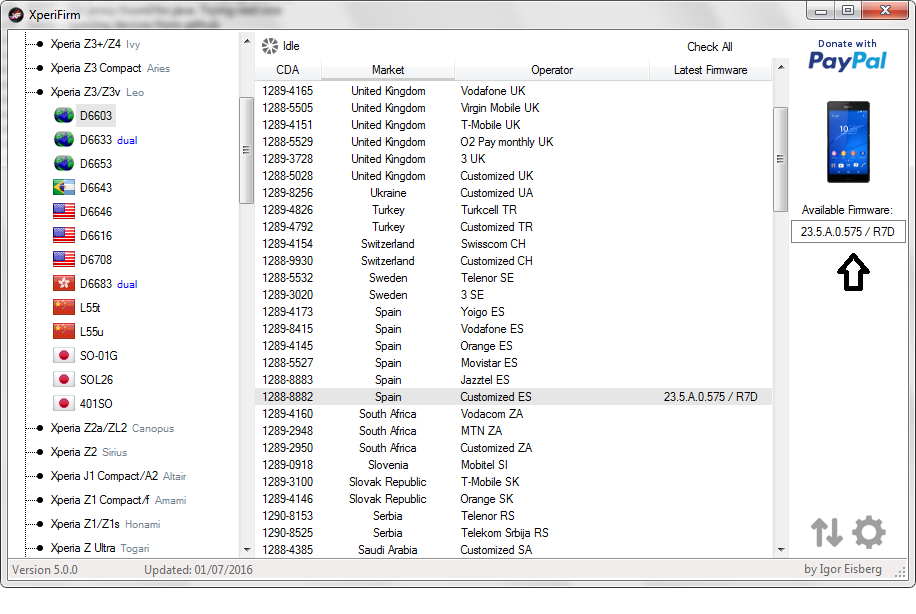Click the Xperia phone thumbnail image
Screen dimensions: 916x614
tap(847, 141)
